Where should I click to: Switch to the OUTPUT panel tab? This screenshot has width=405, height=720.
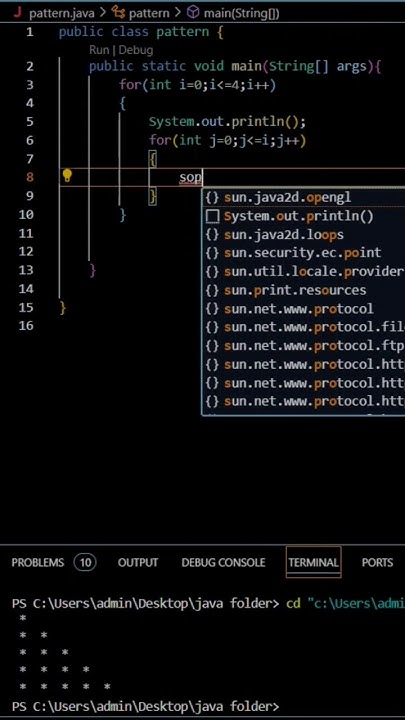tap(138, 562)
